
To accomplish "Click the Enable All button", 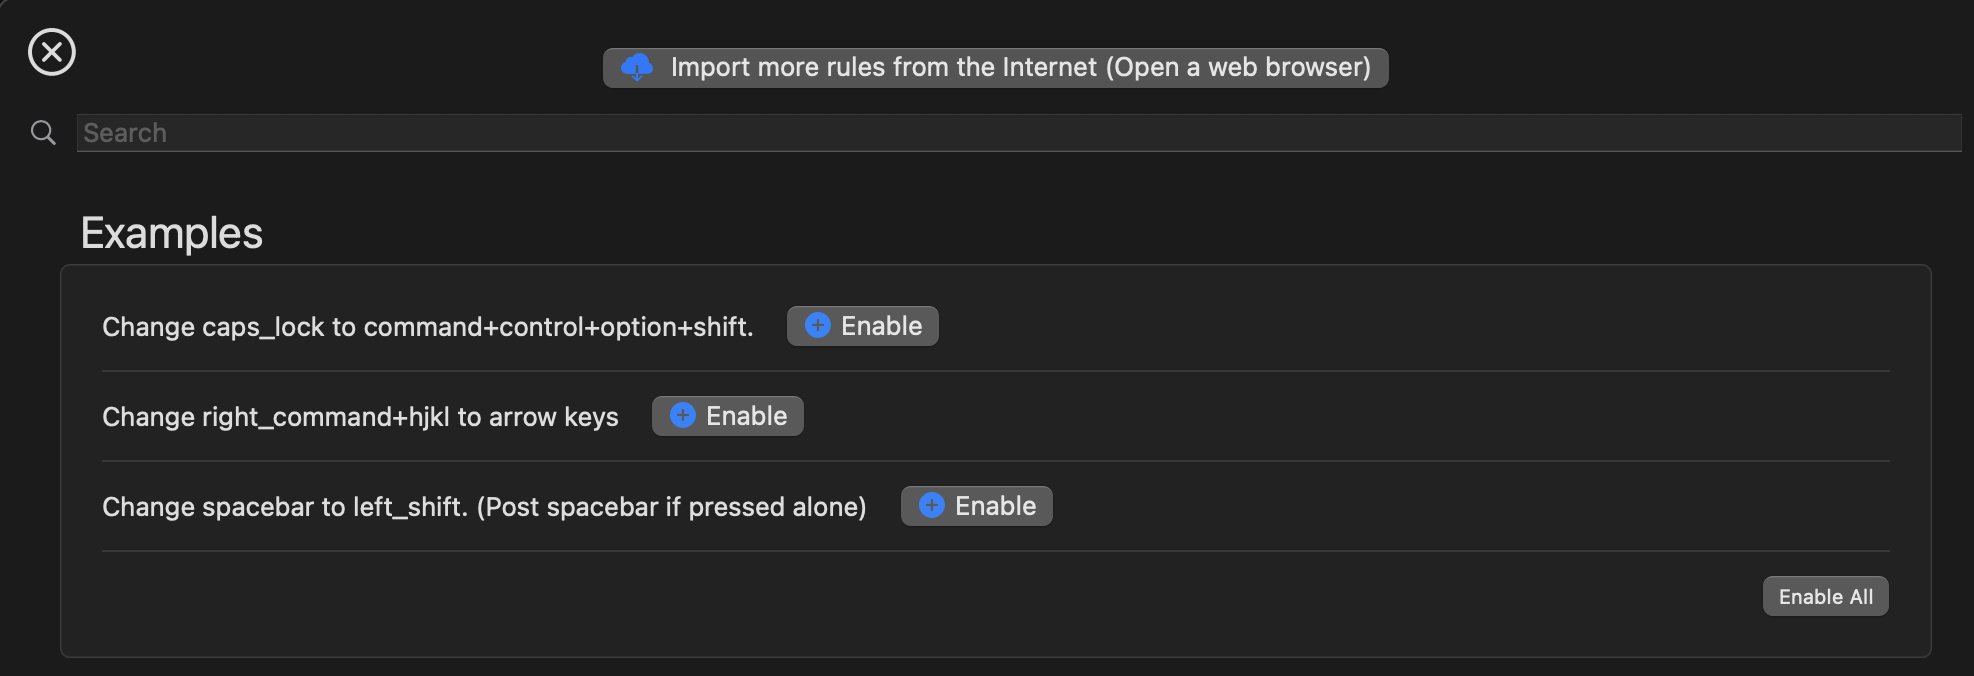I will coord(1825,596).
